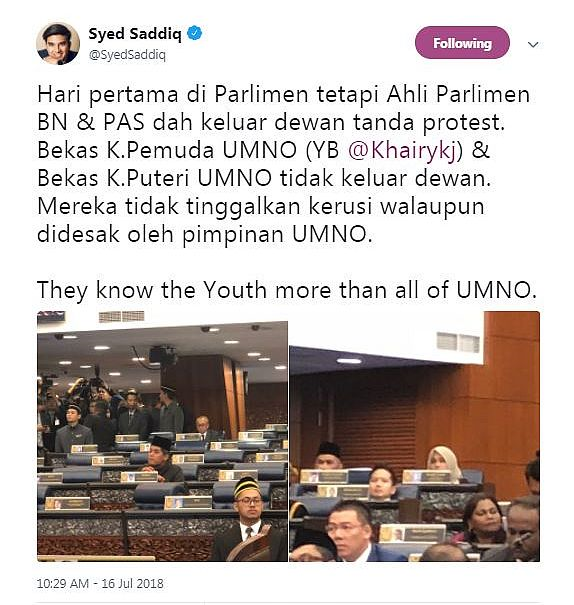
Task: Toggle the purple Following button
Action: click(x=462, y=43)
